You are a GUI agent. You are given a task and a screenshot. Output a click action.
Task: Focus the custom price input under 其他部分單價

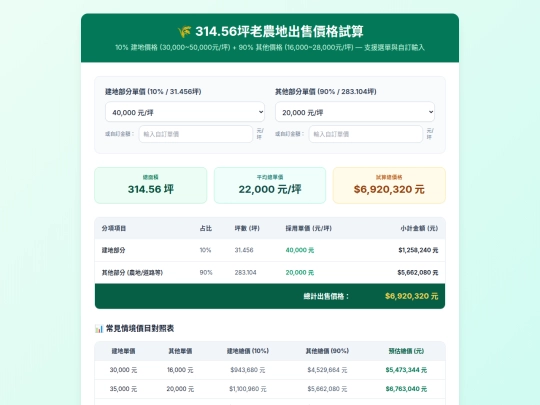365,134
